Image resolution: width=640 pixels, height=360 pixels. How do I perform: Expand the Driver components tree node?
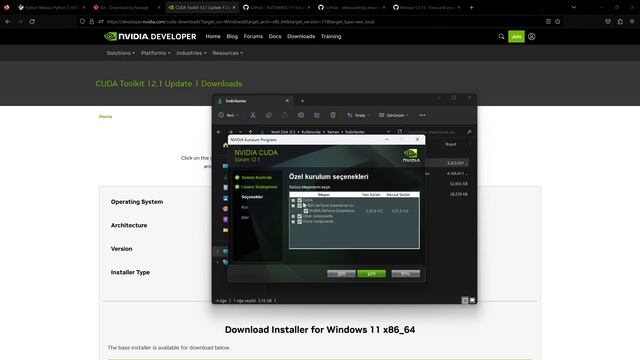[x=293, y=222]
